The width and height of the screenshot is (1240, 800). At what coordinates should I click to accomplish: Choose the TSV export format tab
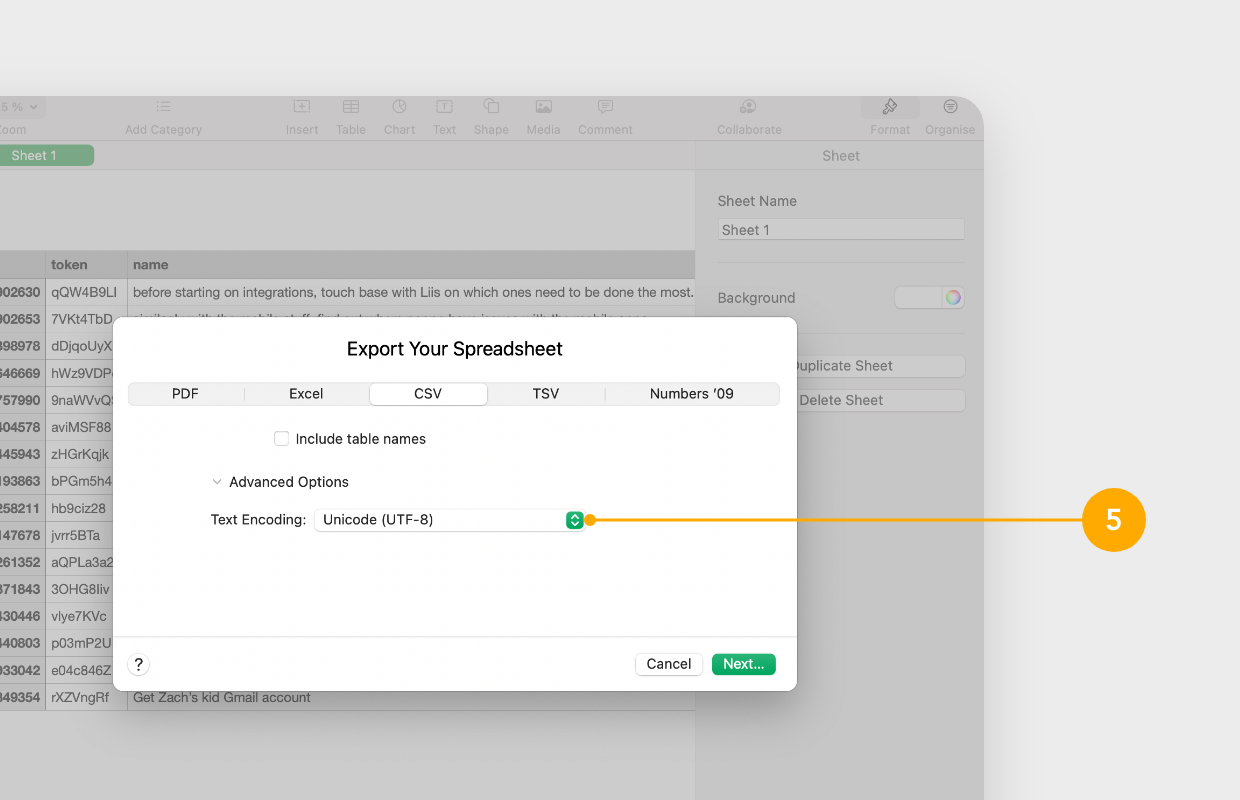pos(546,394)
